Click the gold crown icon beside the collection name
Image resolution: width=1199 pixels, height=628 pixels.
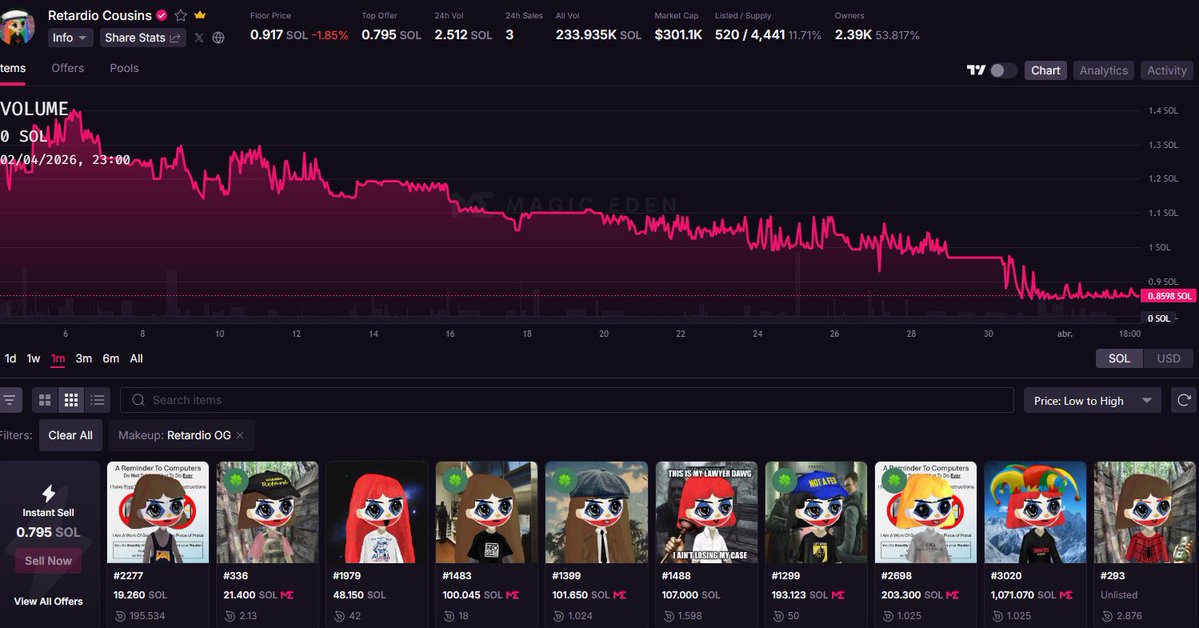200,15
